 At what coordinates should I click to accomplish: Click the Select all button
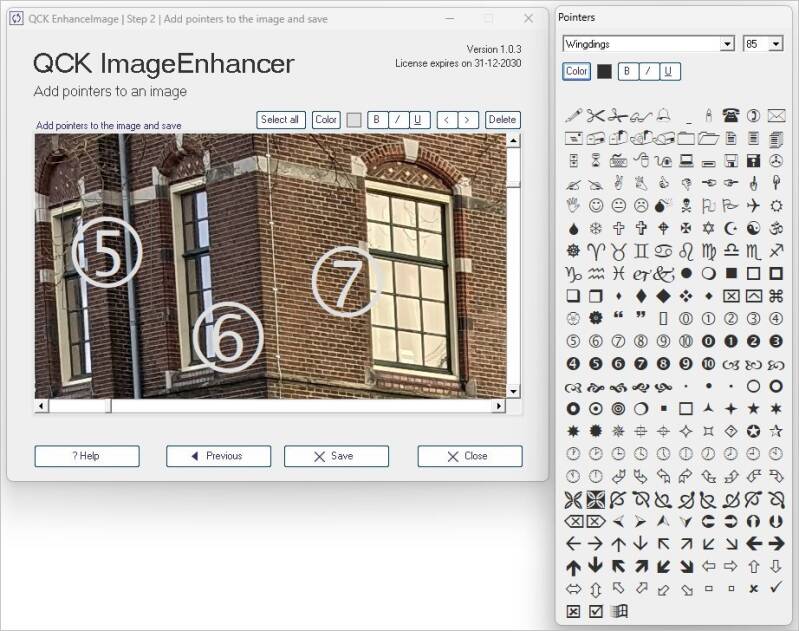pyautogui.click(x=280, y=120)
